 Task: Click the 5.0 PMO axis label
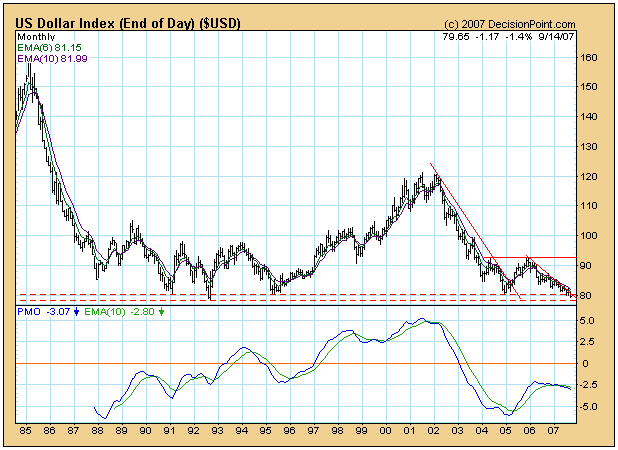click(x=587, y=321)
